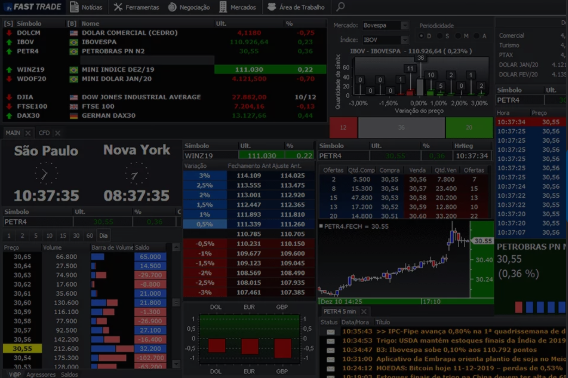Select the 10:37:34 trade row
568x378 pixels.
pos(530,122)
